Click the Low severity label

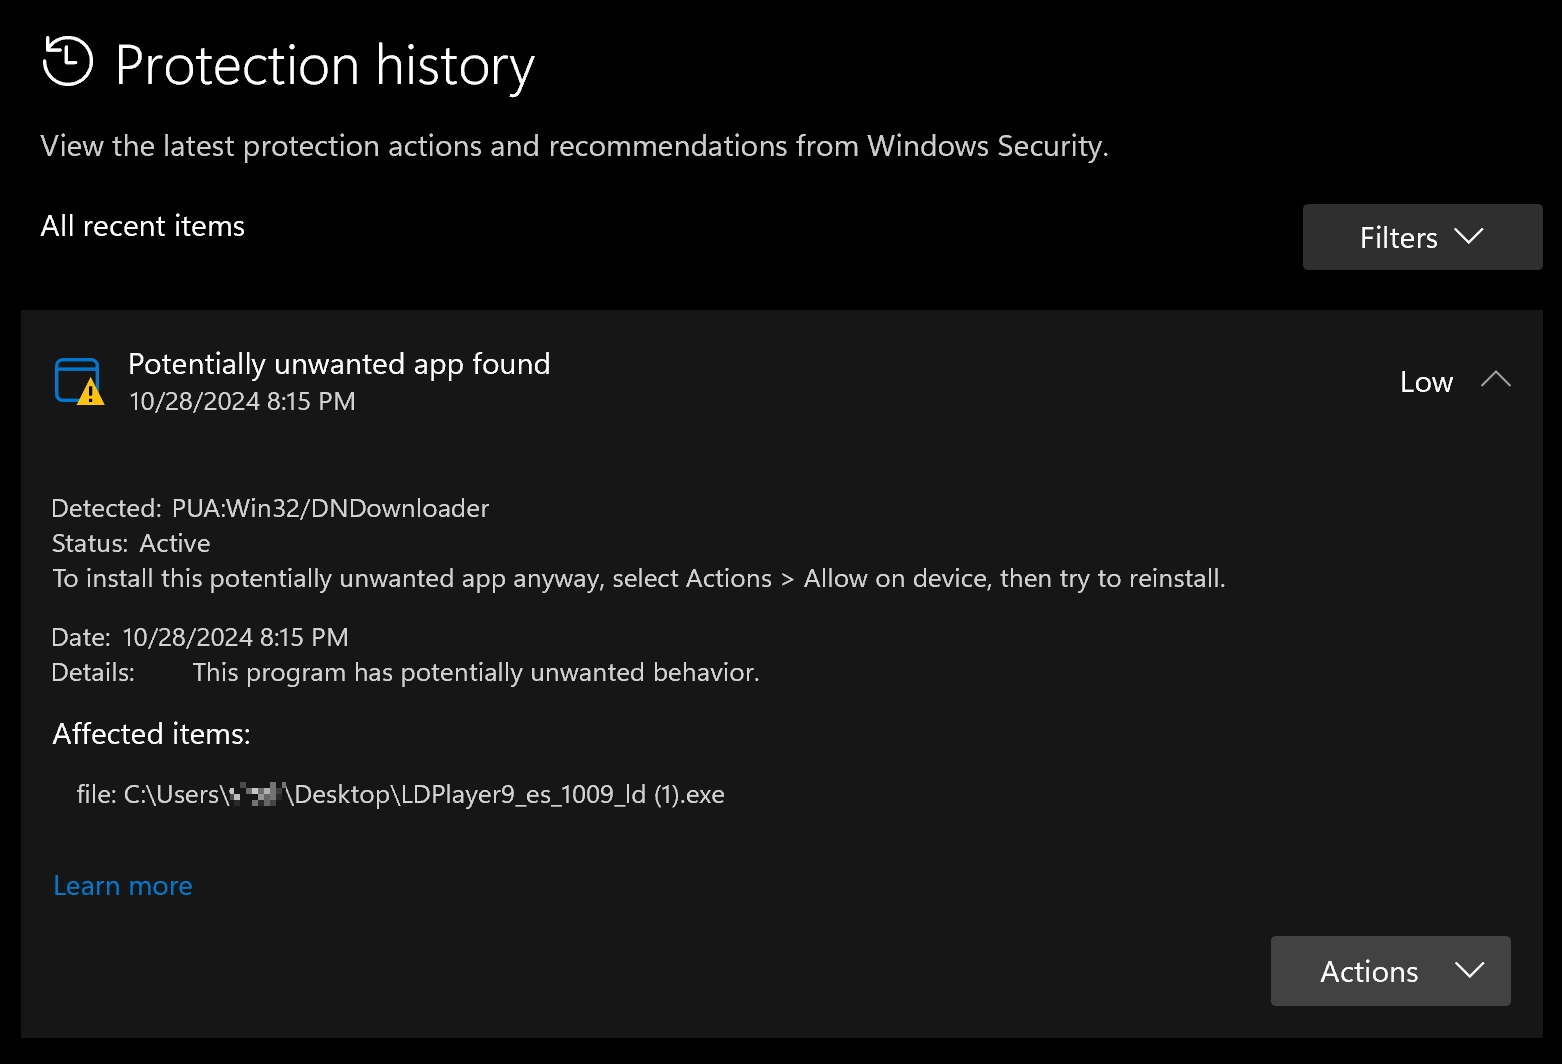(1426, 381)
